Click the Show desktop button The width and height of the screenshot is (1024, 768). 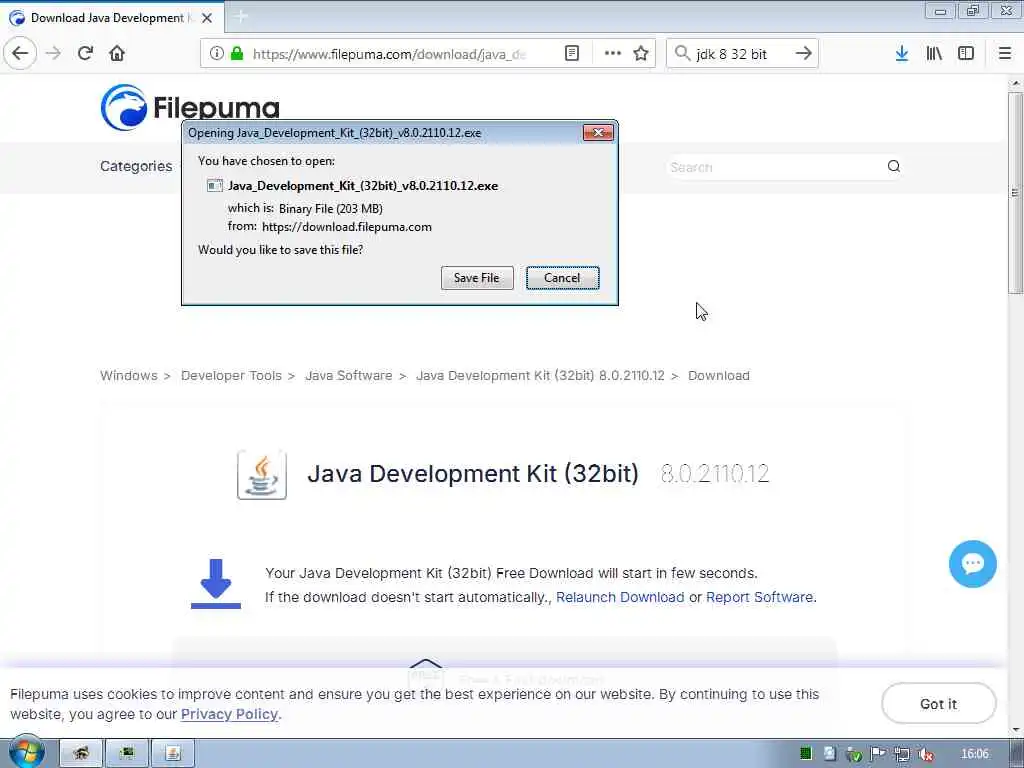pos(1016,754)
